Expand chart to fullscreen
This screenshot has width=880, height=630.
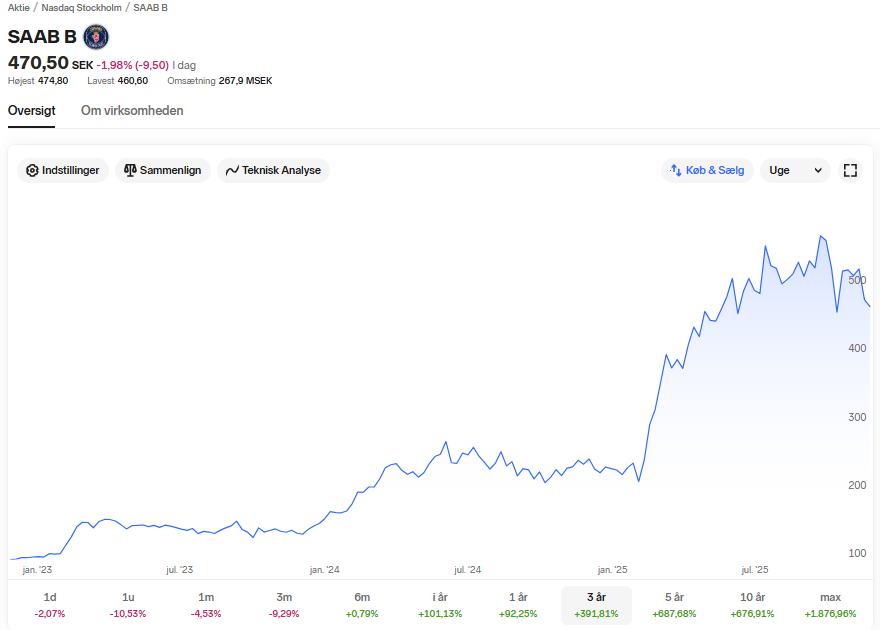click(850, 170)
